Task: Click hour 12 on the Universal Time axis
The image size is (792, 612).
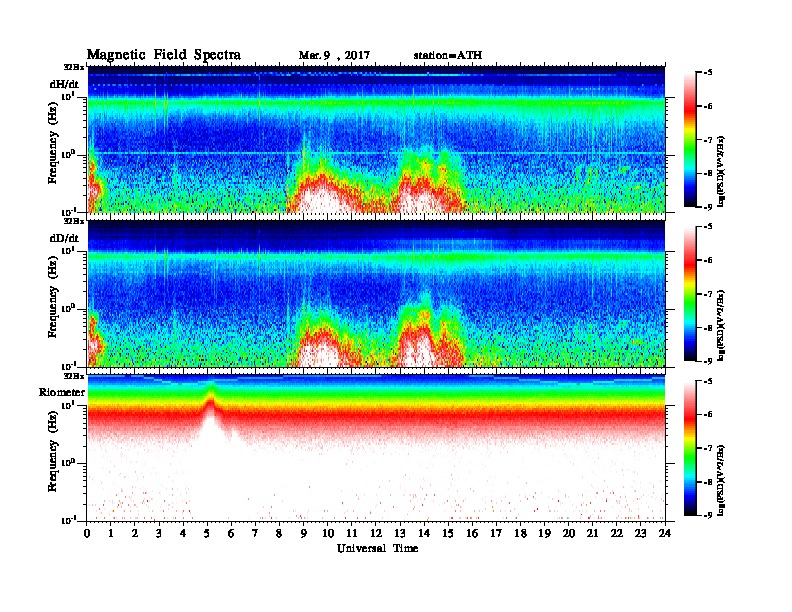Action: [376, 534]
